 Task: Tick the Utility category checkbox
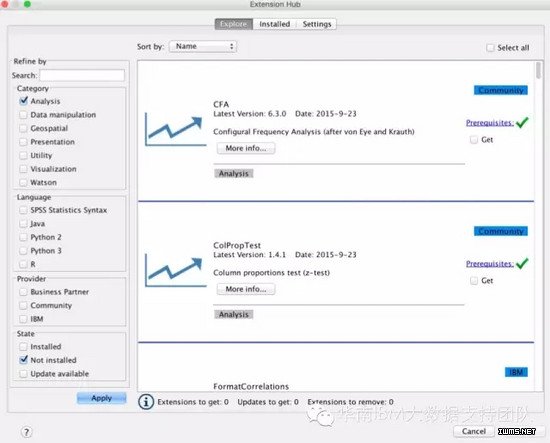(23, 155)
